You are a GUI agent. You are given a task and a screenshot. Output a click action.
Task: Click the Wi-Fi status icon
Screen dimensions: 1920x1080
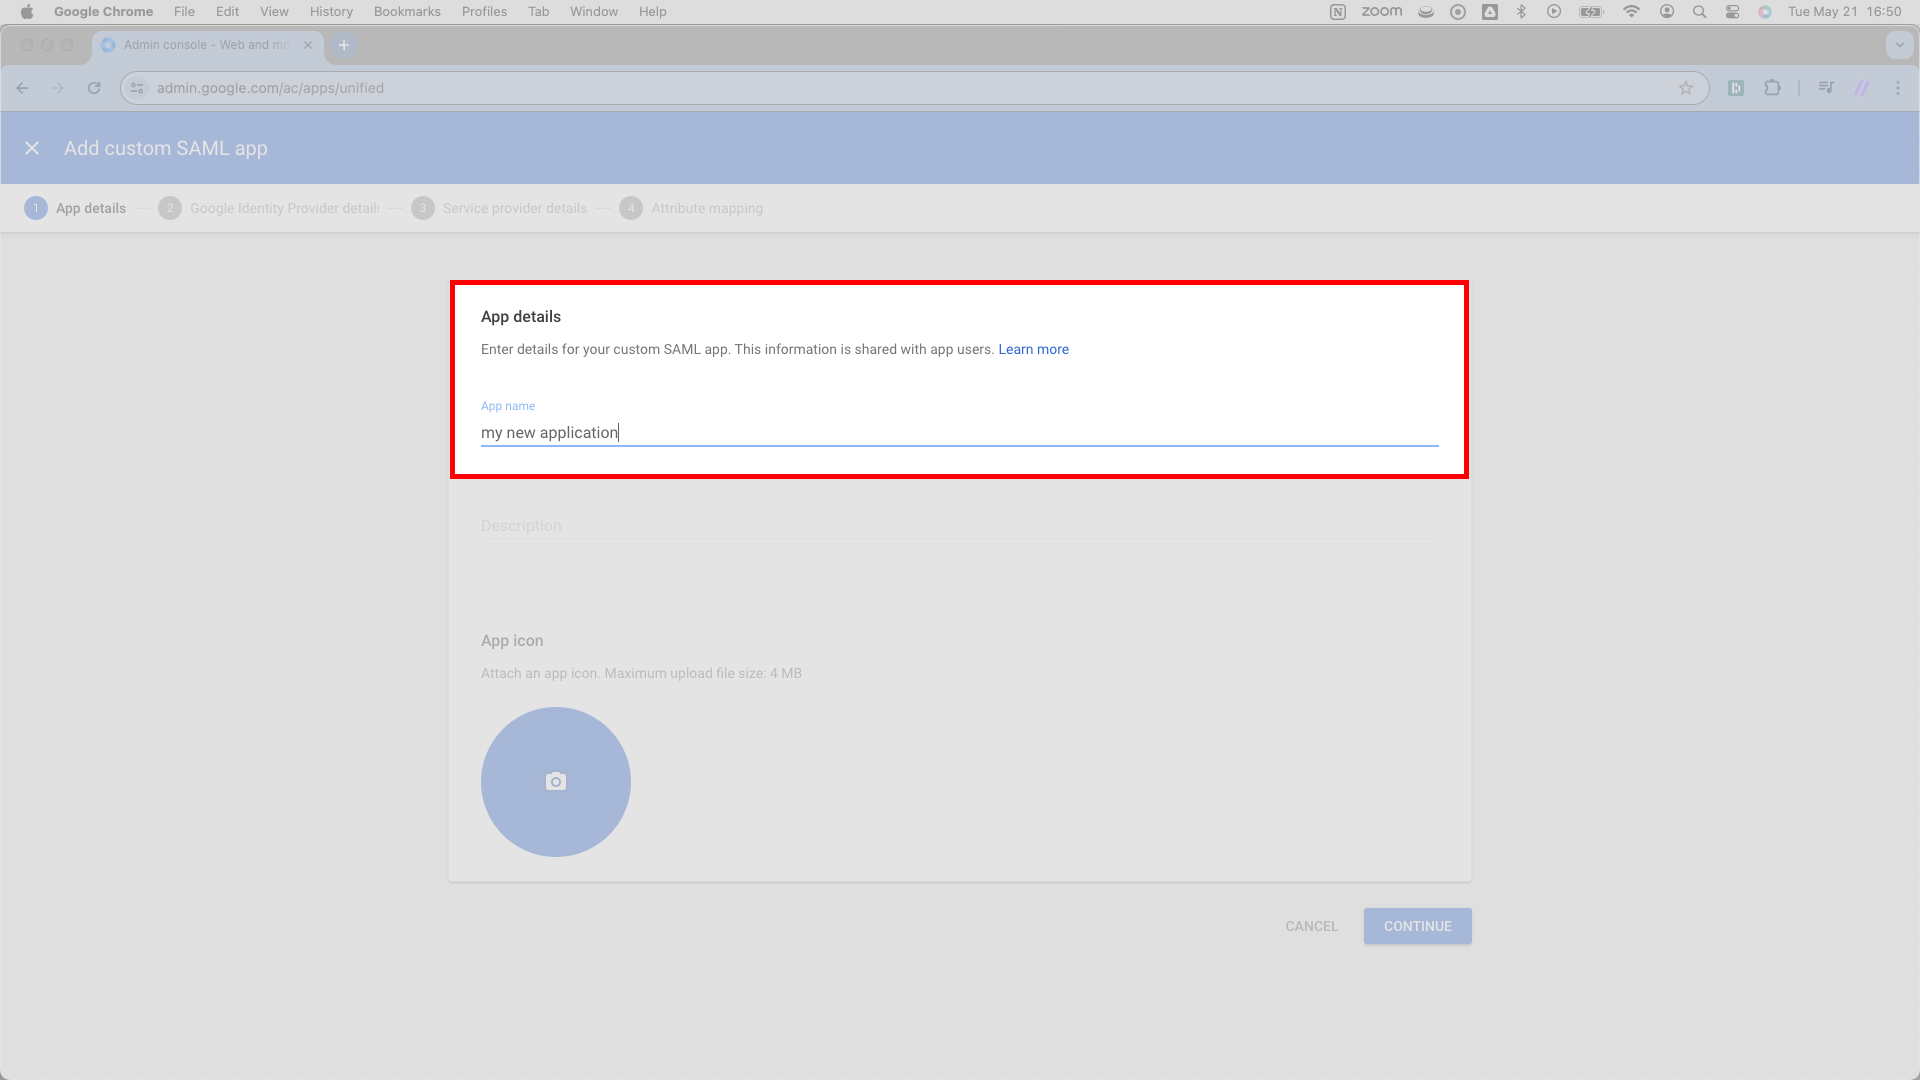(1631, 11)
